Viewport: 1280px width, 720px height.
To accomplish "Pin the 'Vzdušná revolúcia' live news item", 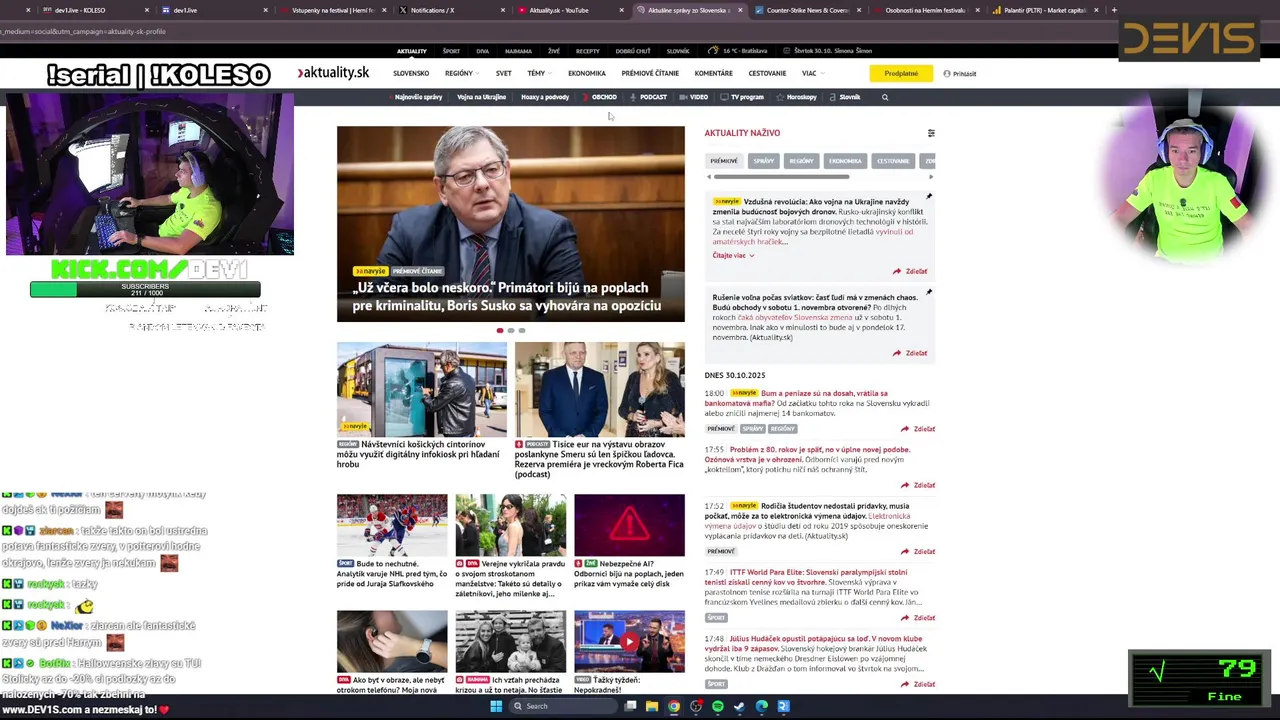I will [929, 196].
